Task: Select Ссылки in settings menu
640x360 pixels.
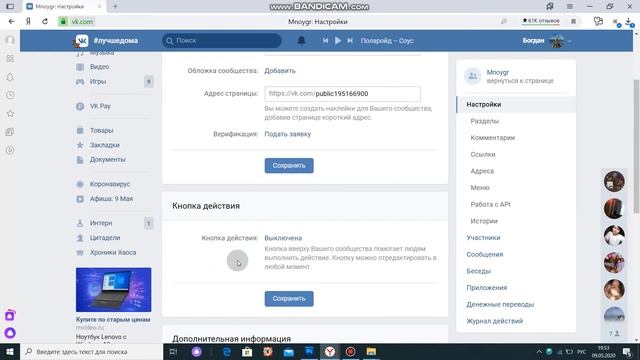Action: point(483,154)
